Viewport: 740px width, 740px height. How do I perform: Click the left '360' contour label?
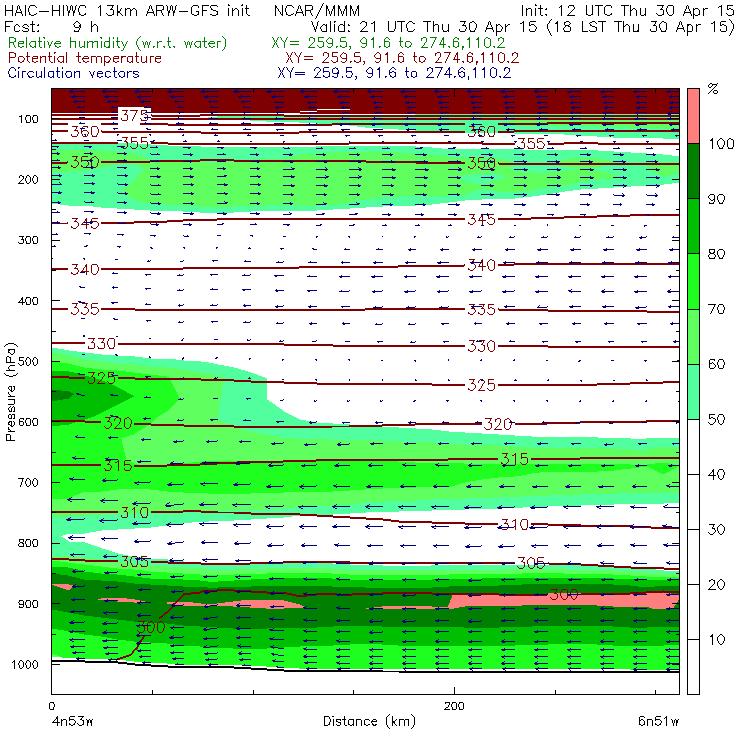pos(85,131)
